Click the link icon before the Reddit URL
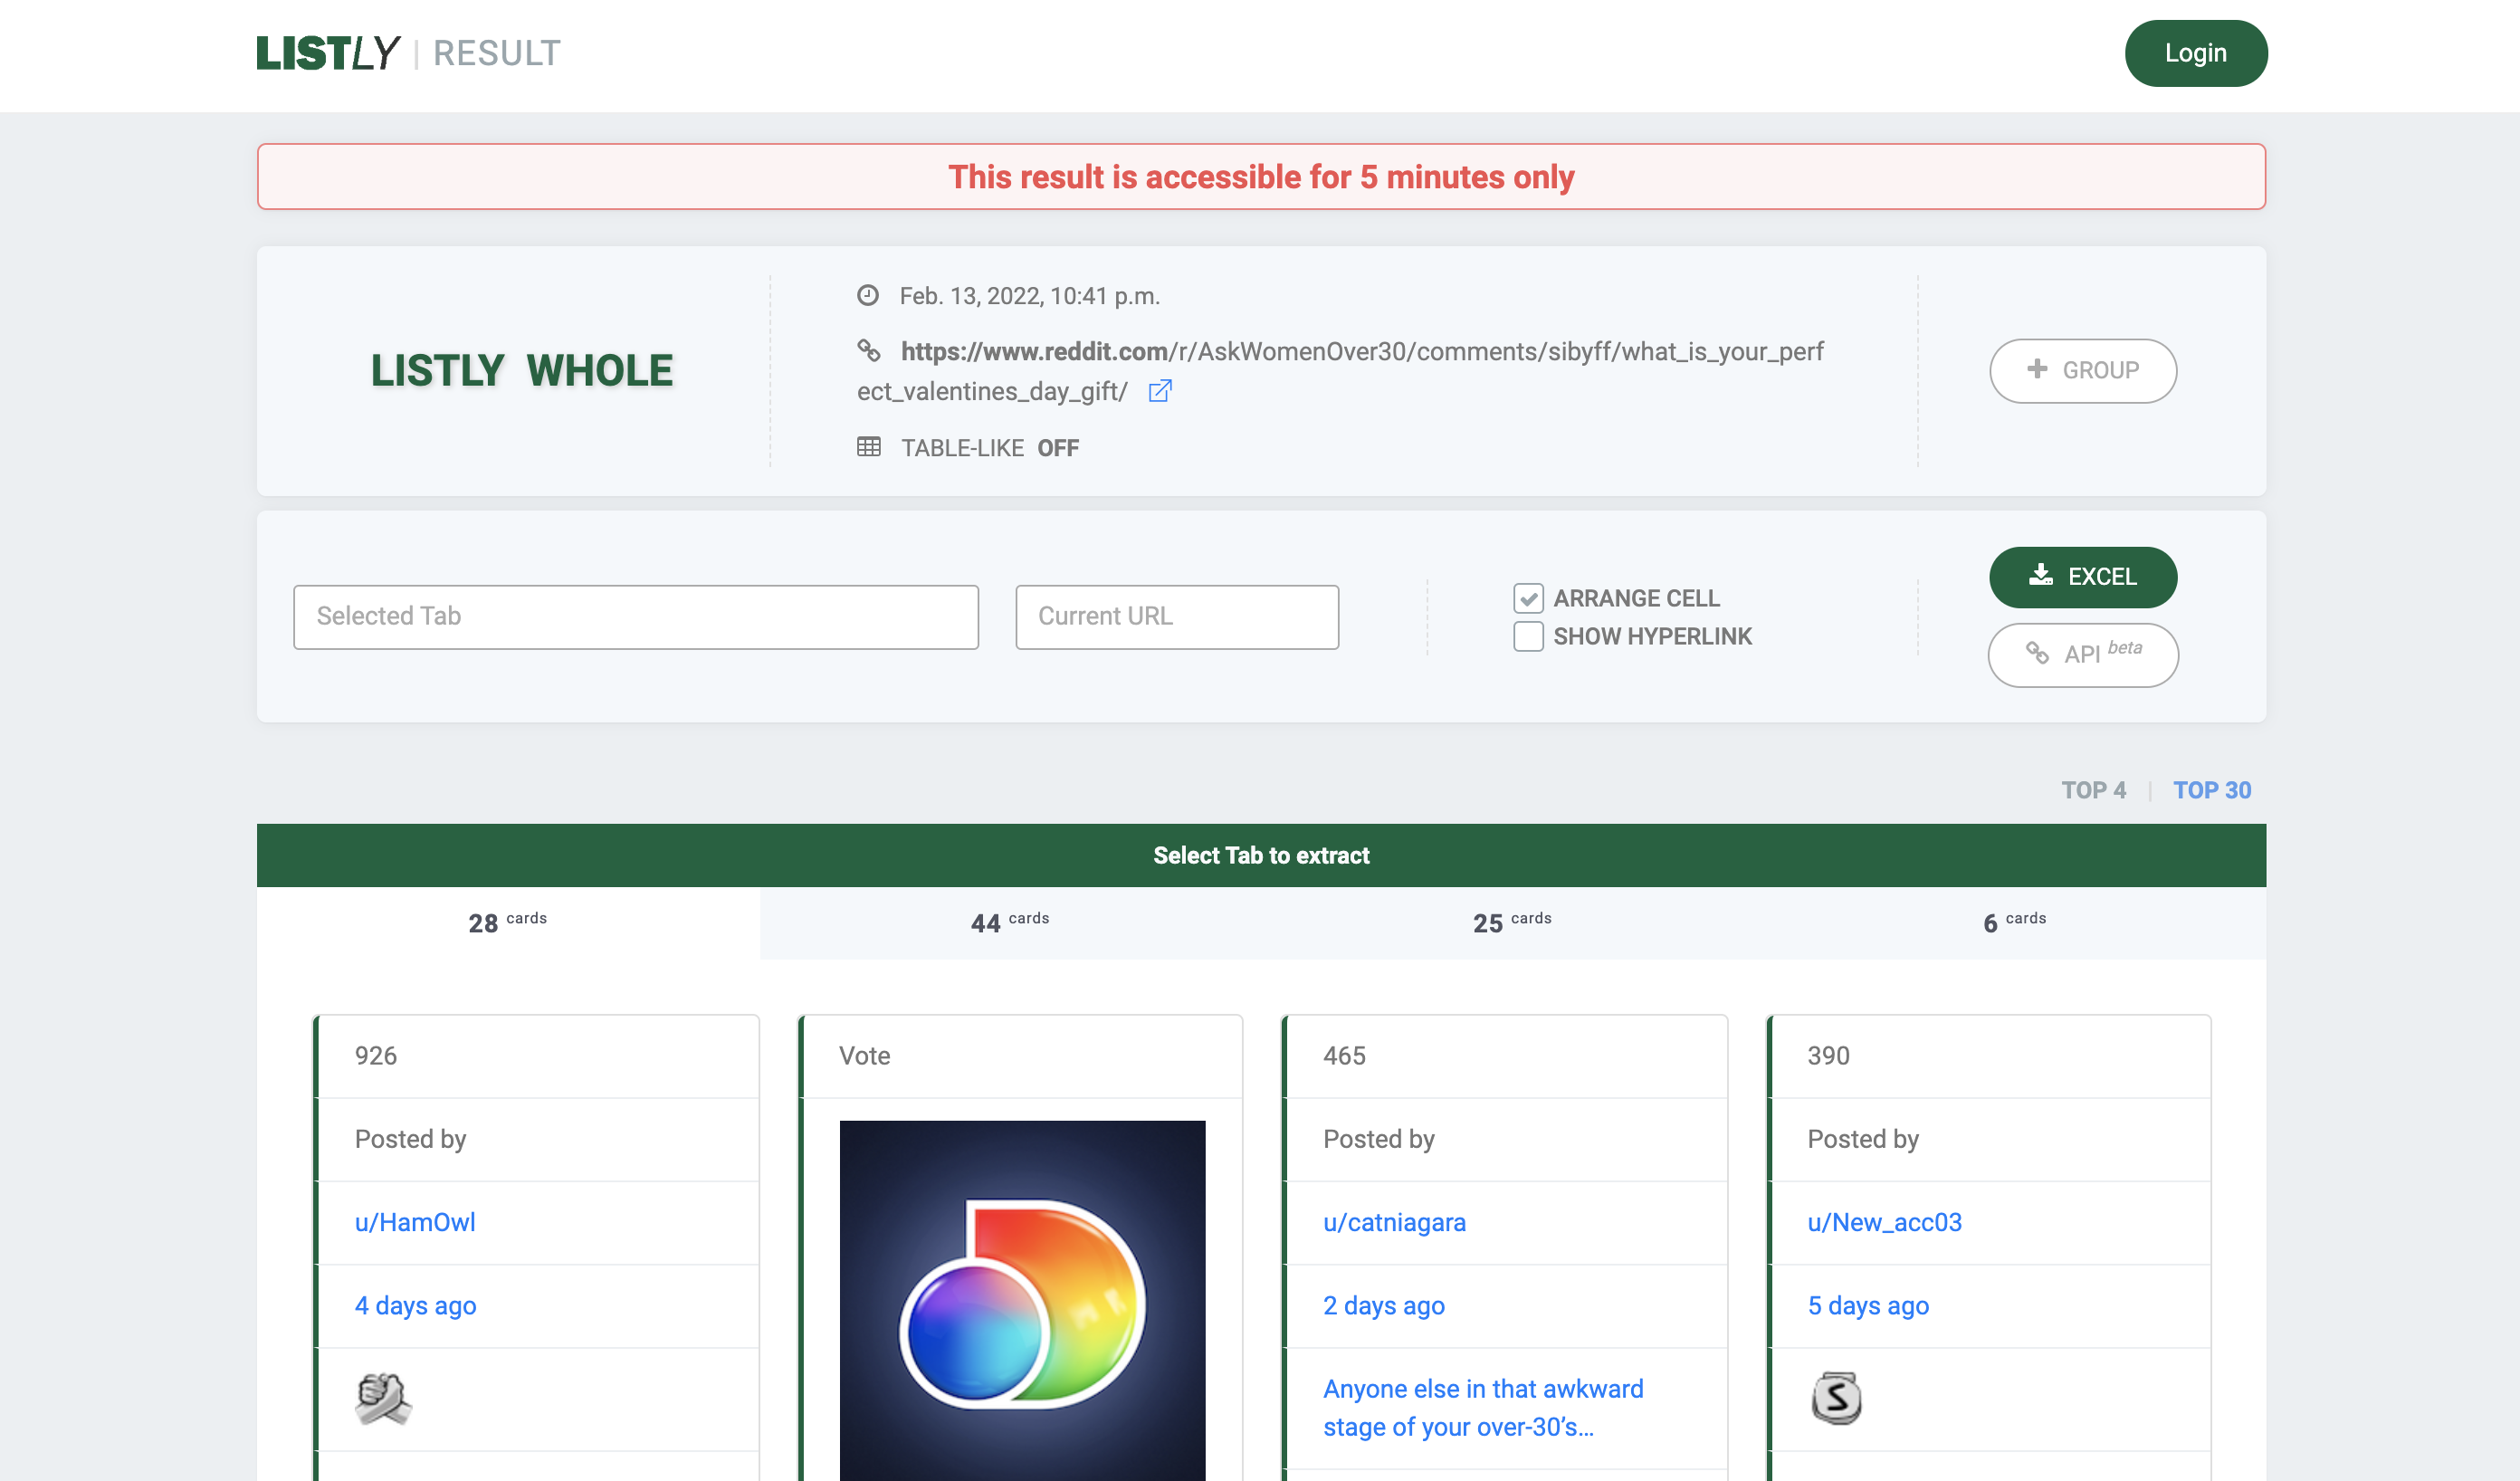The image size is (2520, 1481). pyautogui.click(x=869, y=351)
